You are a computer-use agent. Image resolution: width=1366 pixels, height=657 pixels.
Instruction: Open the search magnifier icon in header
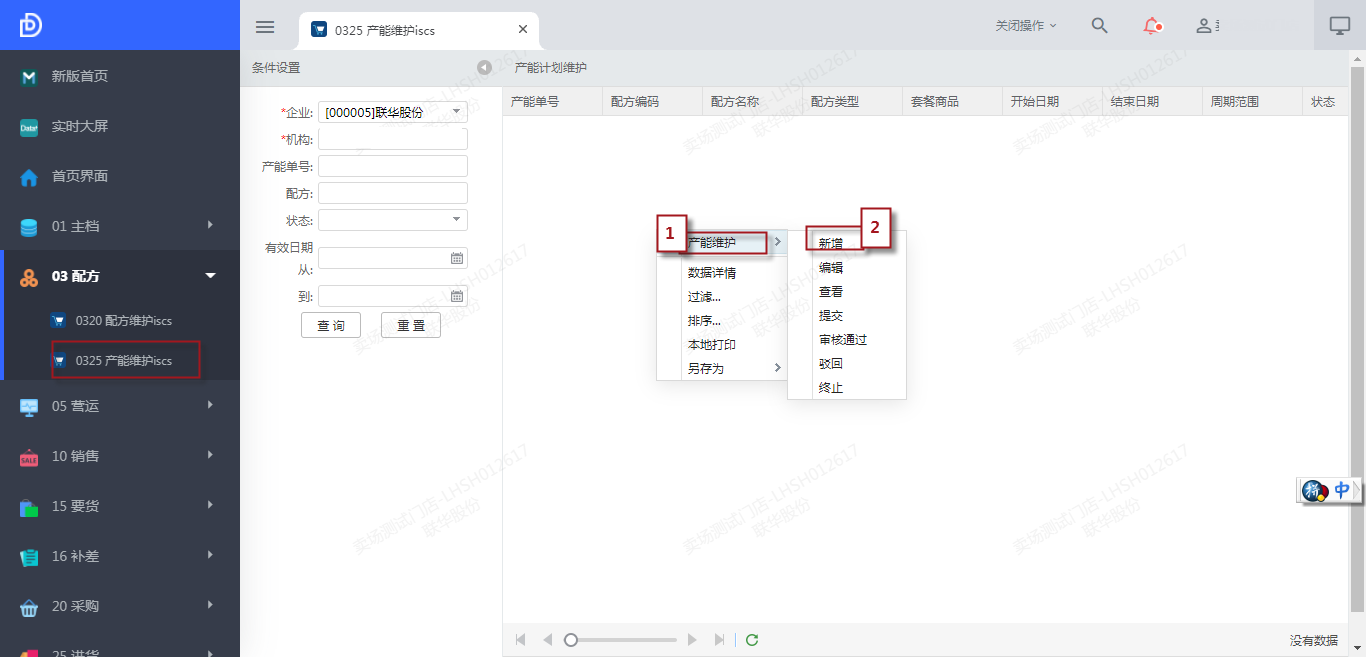1099,26
